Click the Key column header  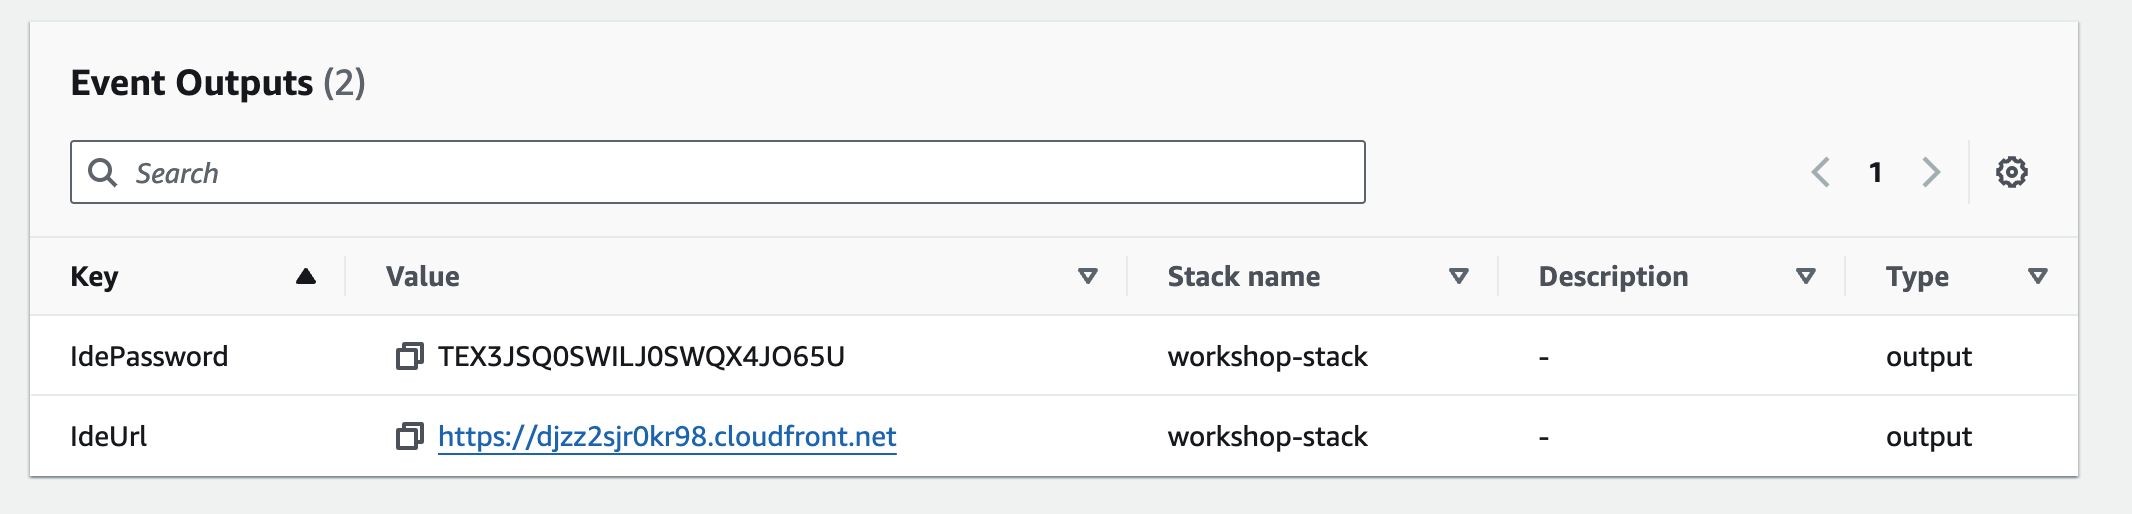click(x=95, y=276)
